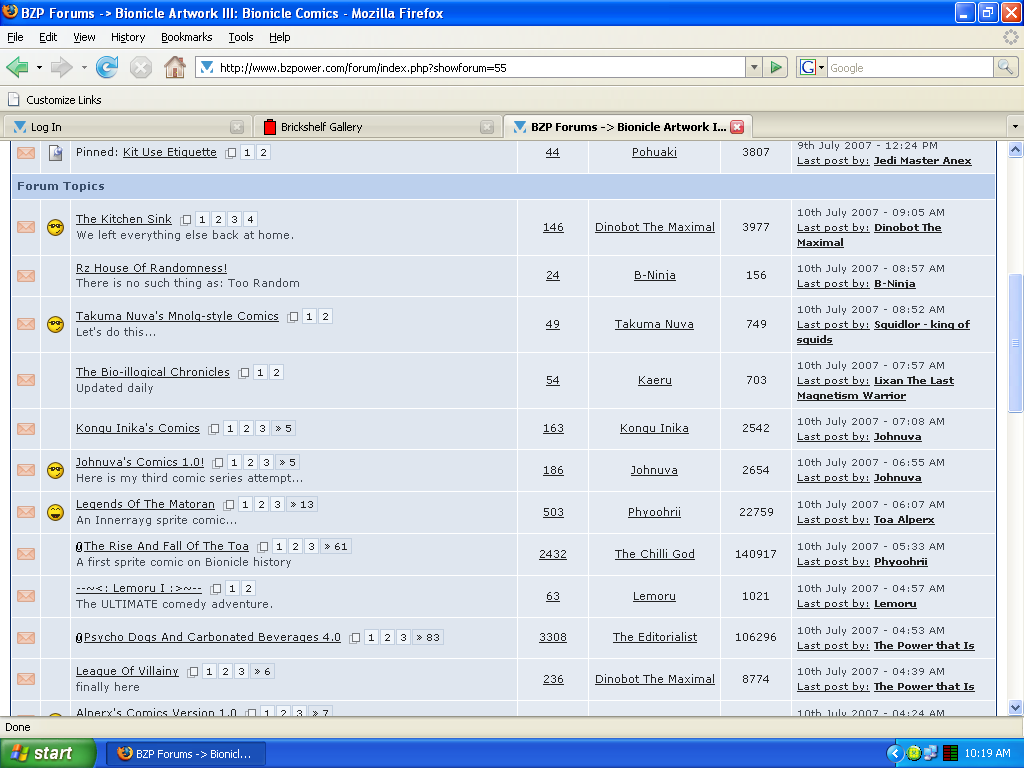The height and width of the screenshot is (768, 1024).
Task: Click grinning icon beside Legends Of The Matoran
Action: click(56, 513)
